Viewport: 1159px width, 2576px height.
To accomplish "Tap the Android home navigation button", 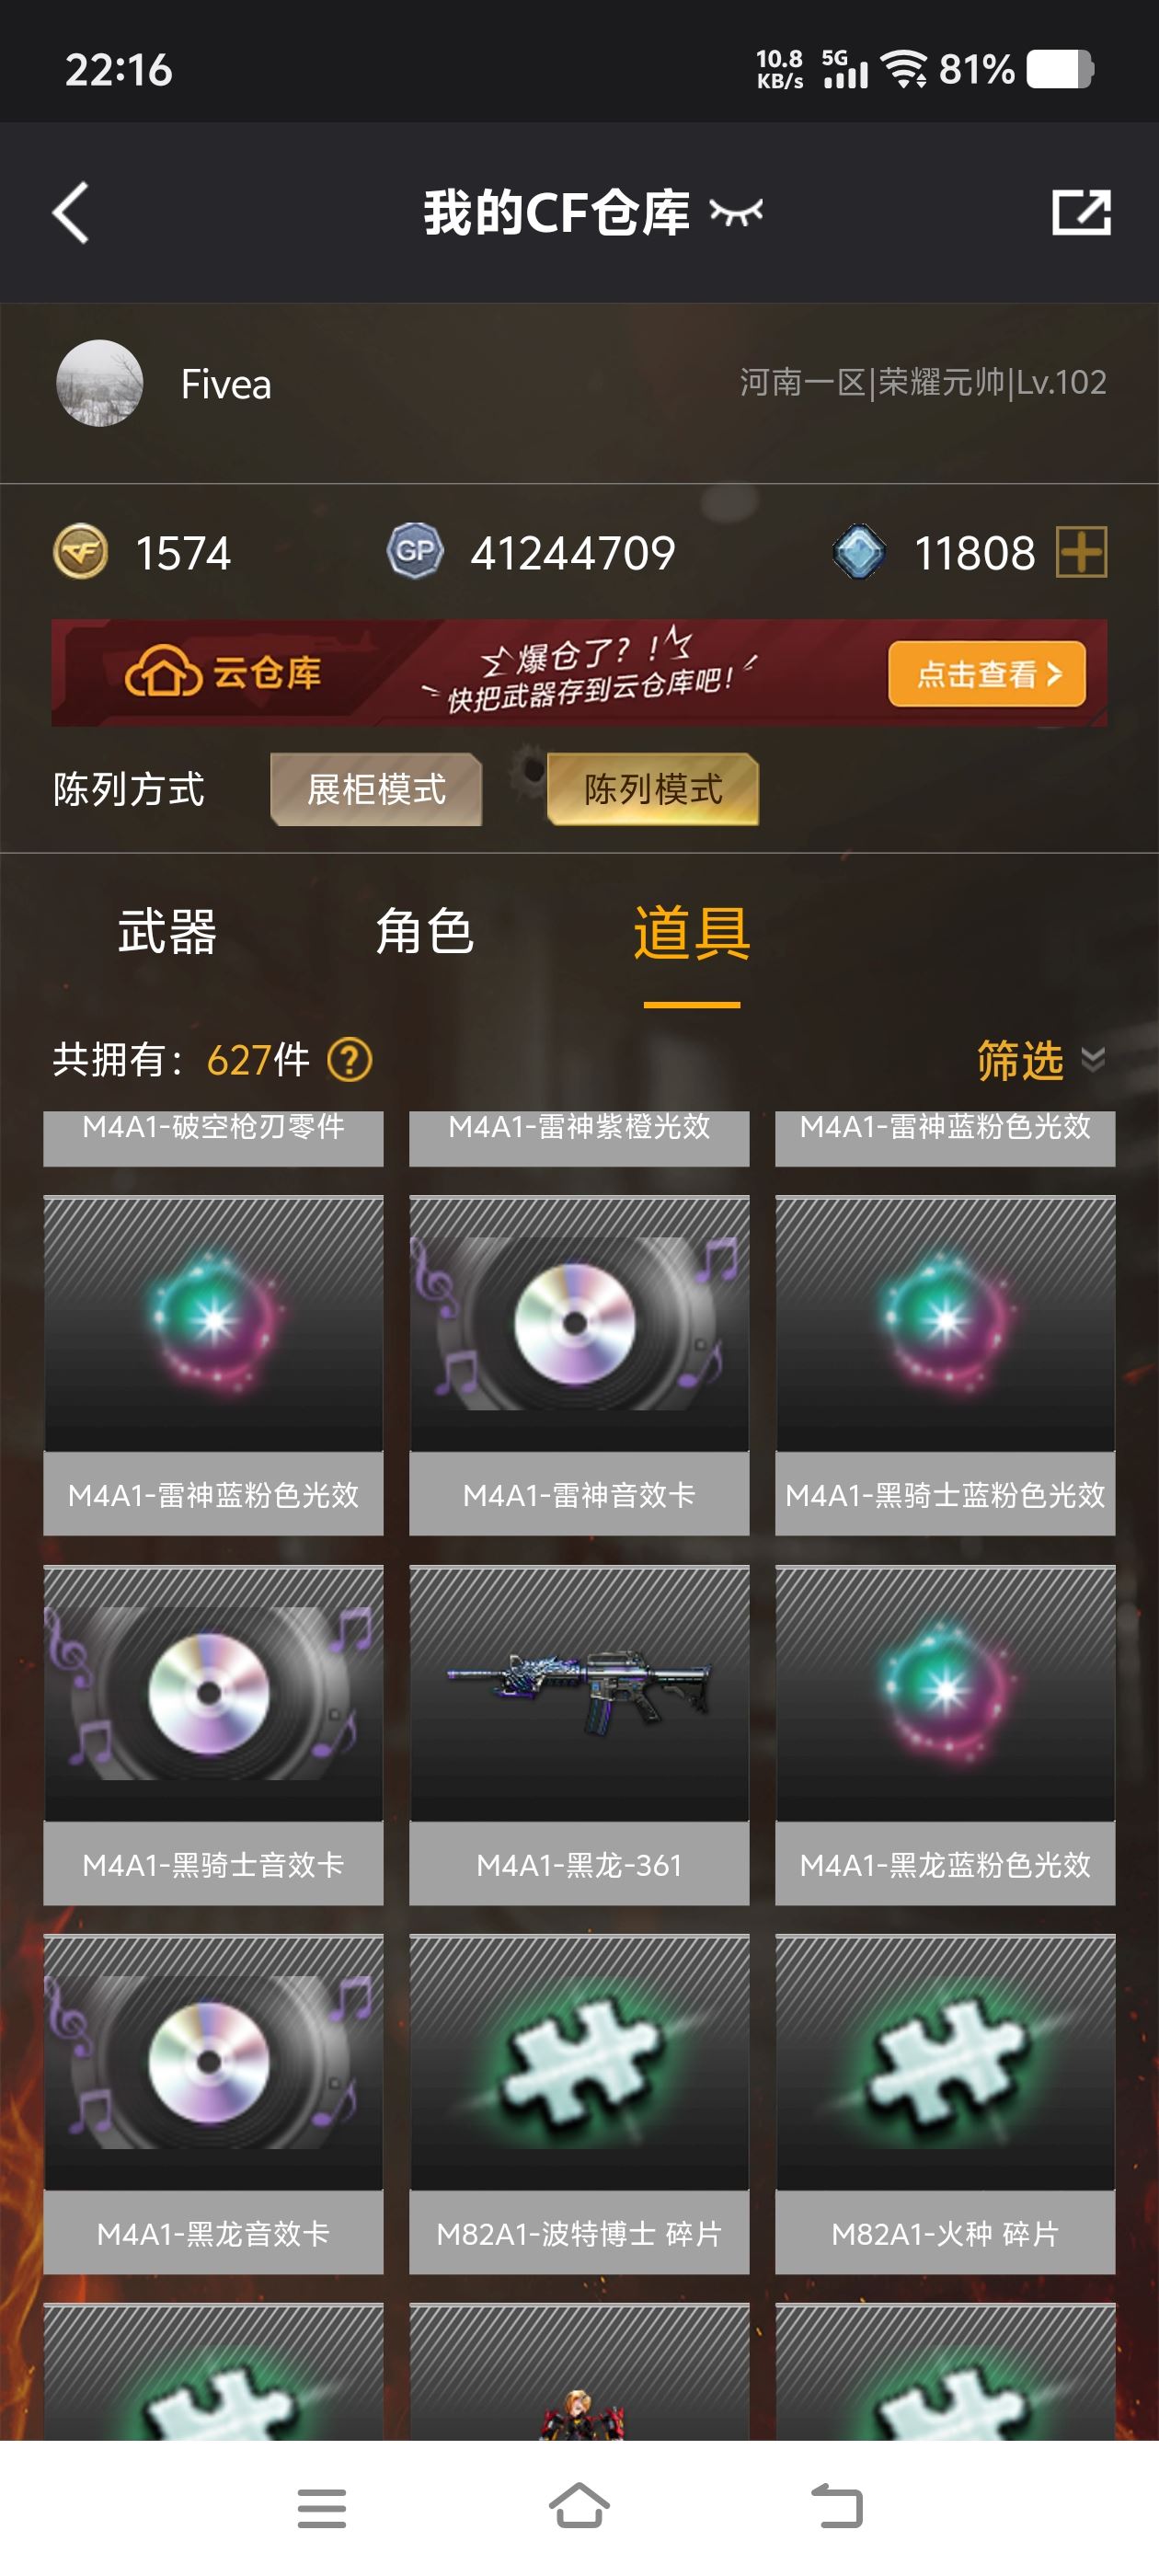I will click(x=579, y=2507).
